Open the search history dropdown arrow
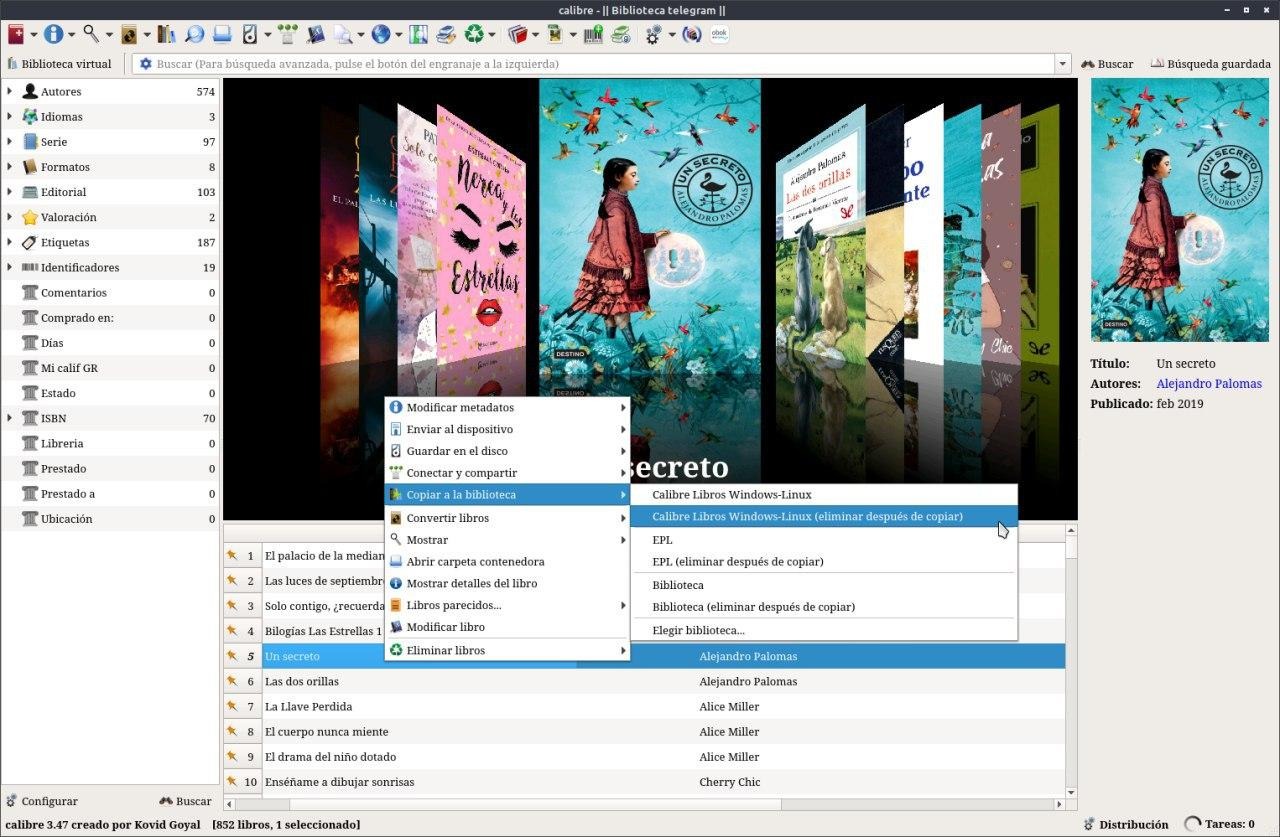The image size is (1280, 837). click(x=1062, y=64)
